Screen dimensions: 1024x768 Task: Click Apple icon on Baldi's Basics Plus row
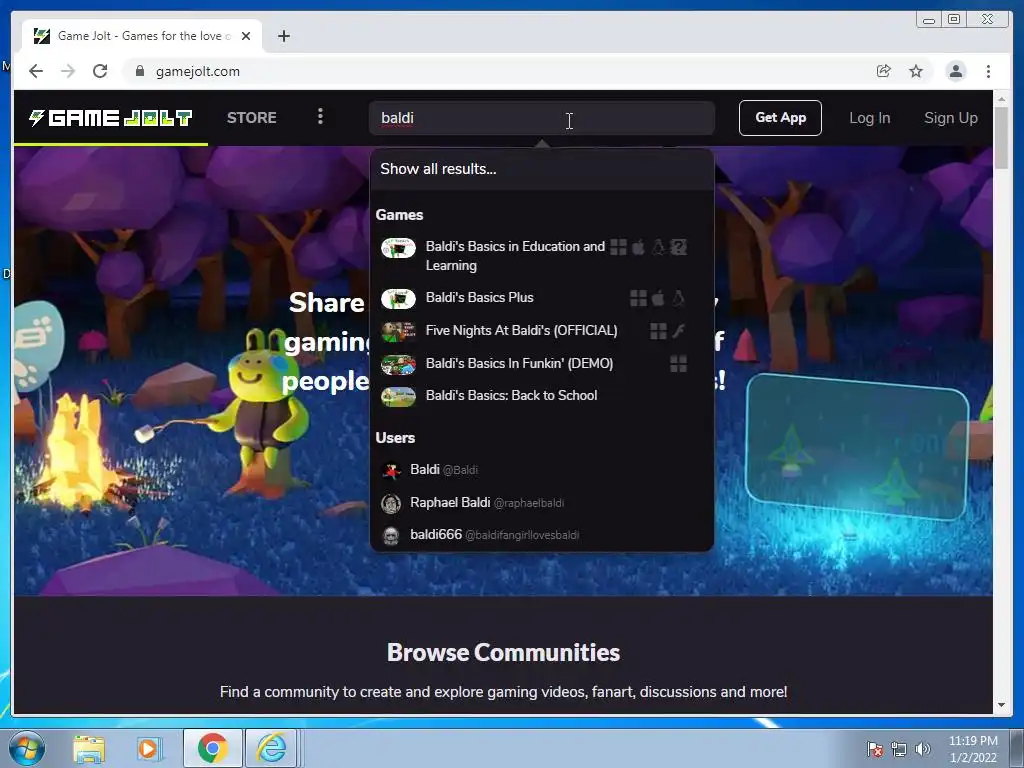[658, 298]
